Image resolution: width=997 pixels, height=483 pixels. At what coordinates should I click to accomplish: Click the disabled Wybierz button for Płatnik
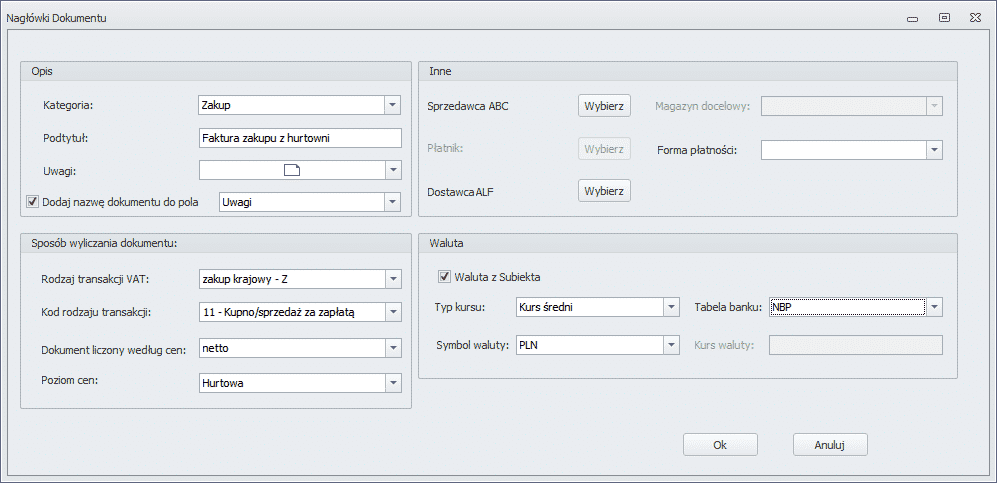[x=604, y=149]
